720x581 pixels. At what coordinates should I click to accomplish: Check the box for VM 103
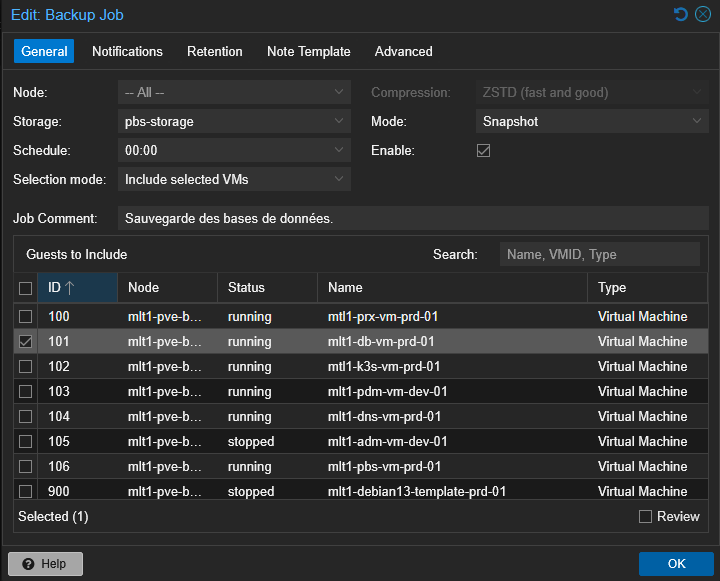tap(26, 391)
